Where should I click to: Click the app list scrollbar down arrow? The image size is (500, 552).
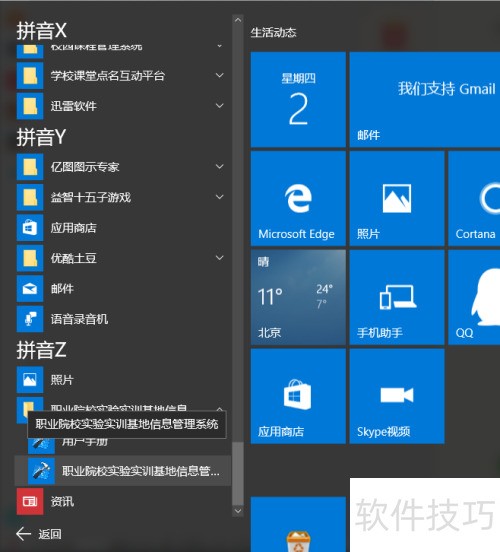(238, 511)
